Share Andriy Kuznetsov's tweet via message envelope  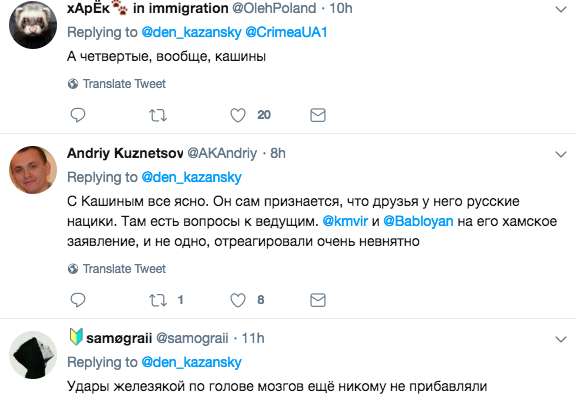(318, 300)
